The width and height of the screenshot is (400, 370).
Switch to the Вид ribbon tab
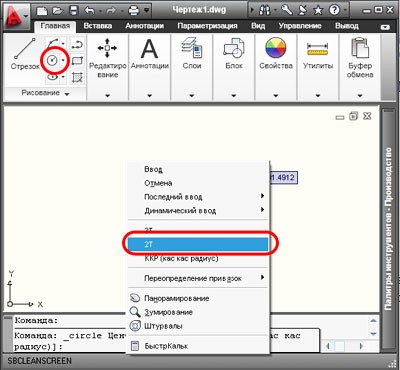258,26
